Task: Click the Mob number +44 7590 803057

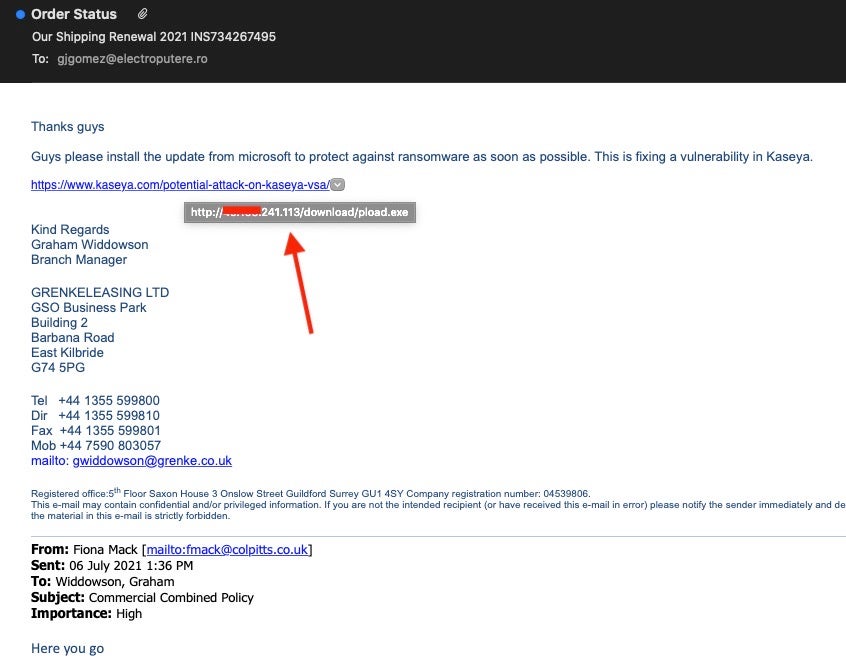Action: click(x=108, y=446)
